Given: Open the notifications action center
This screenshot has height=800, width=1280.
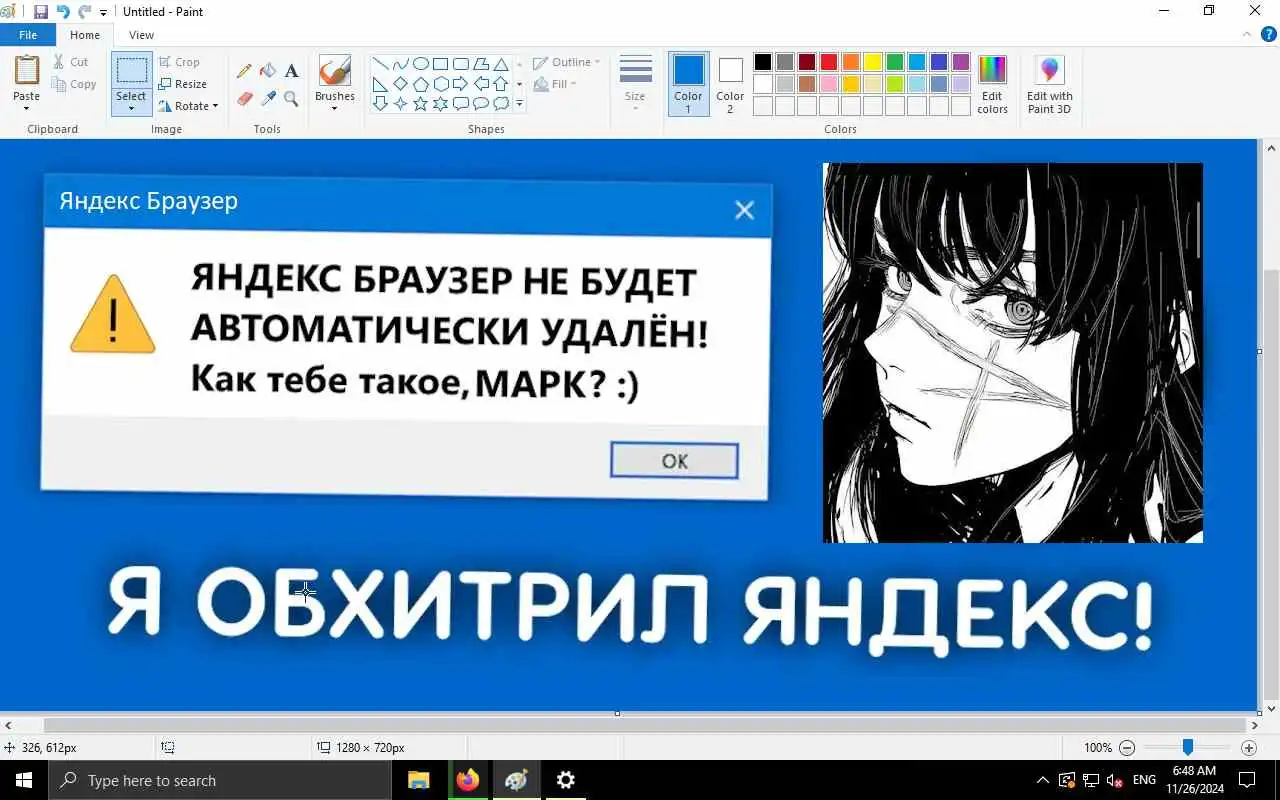Looking at the screenshot, I should click(x=1247, y=780).
